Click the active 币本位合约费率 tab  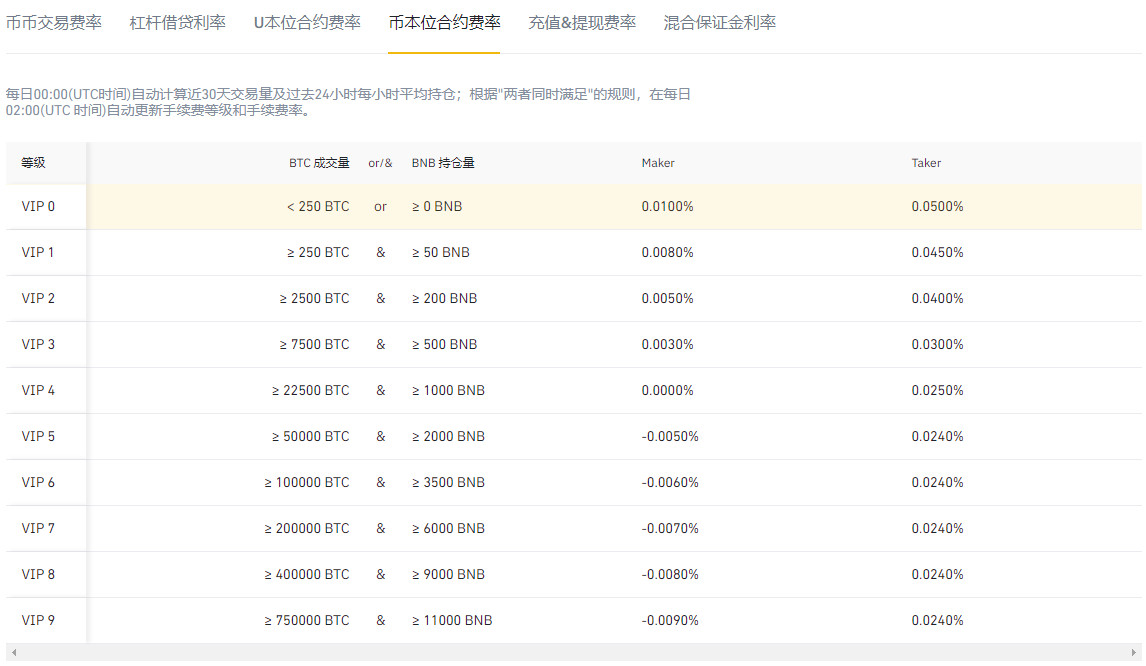445,22
